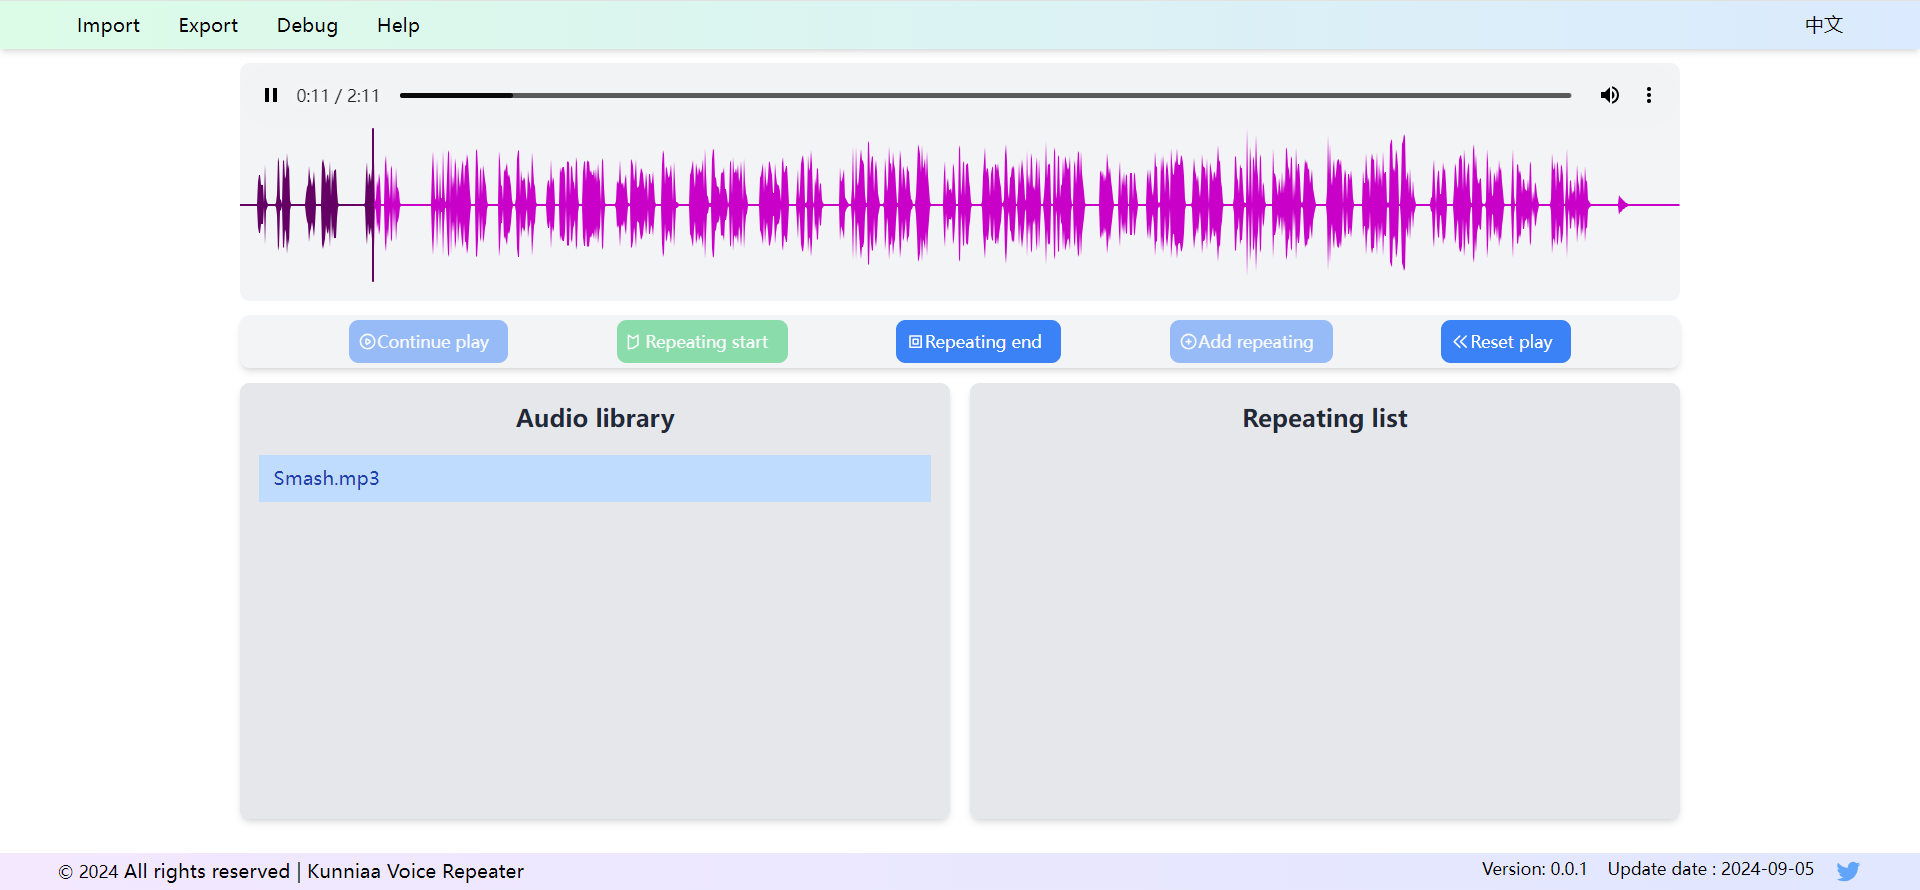Image resolution: width=1920 pixels, height=890 pixels.
Task: Click the Add repeating button
Action: tap(1251, 342)
